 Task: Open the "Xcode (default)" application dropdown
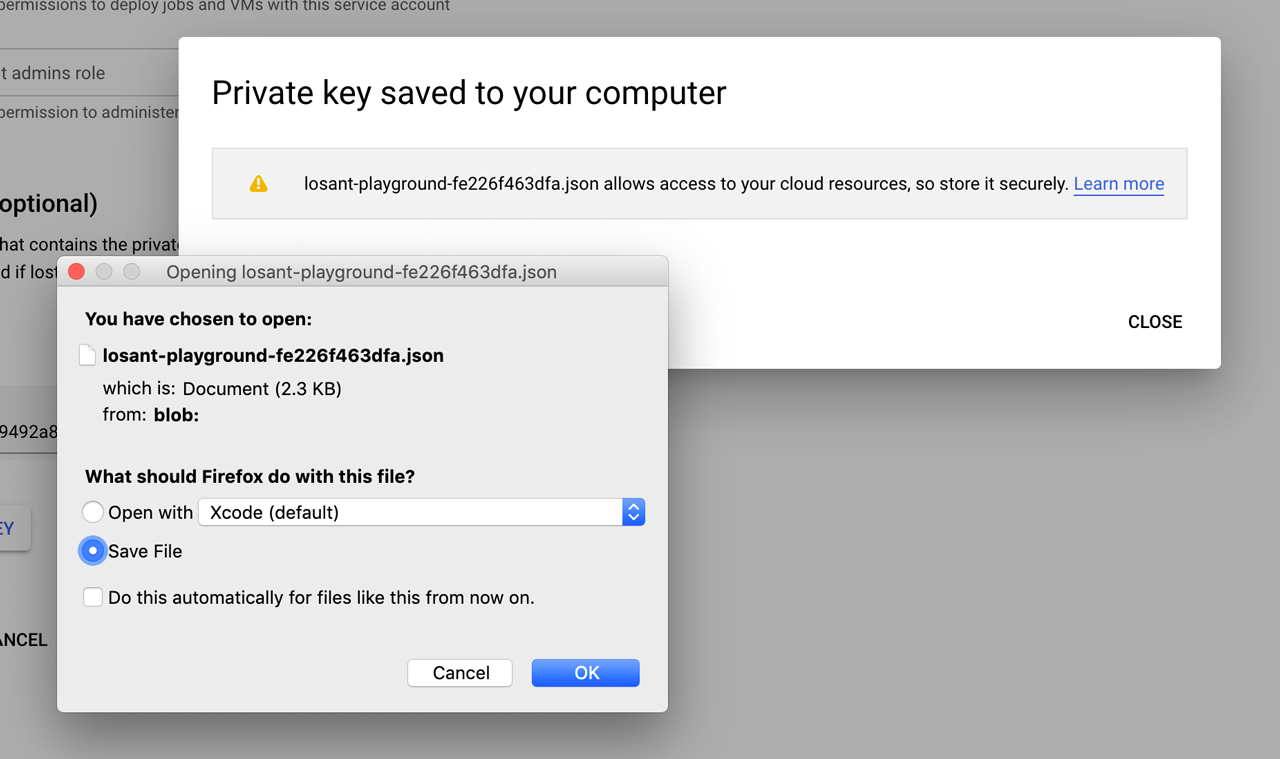pyautogui.click(x=410, y=512)
